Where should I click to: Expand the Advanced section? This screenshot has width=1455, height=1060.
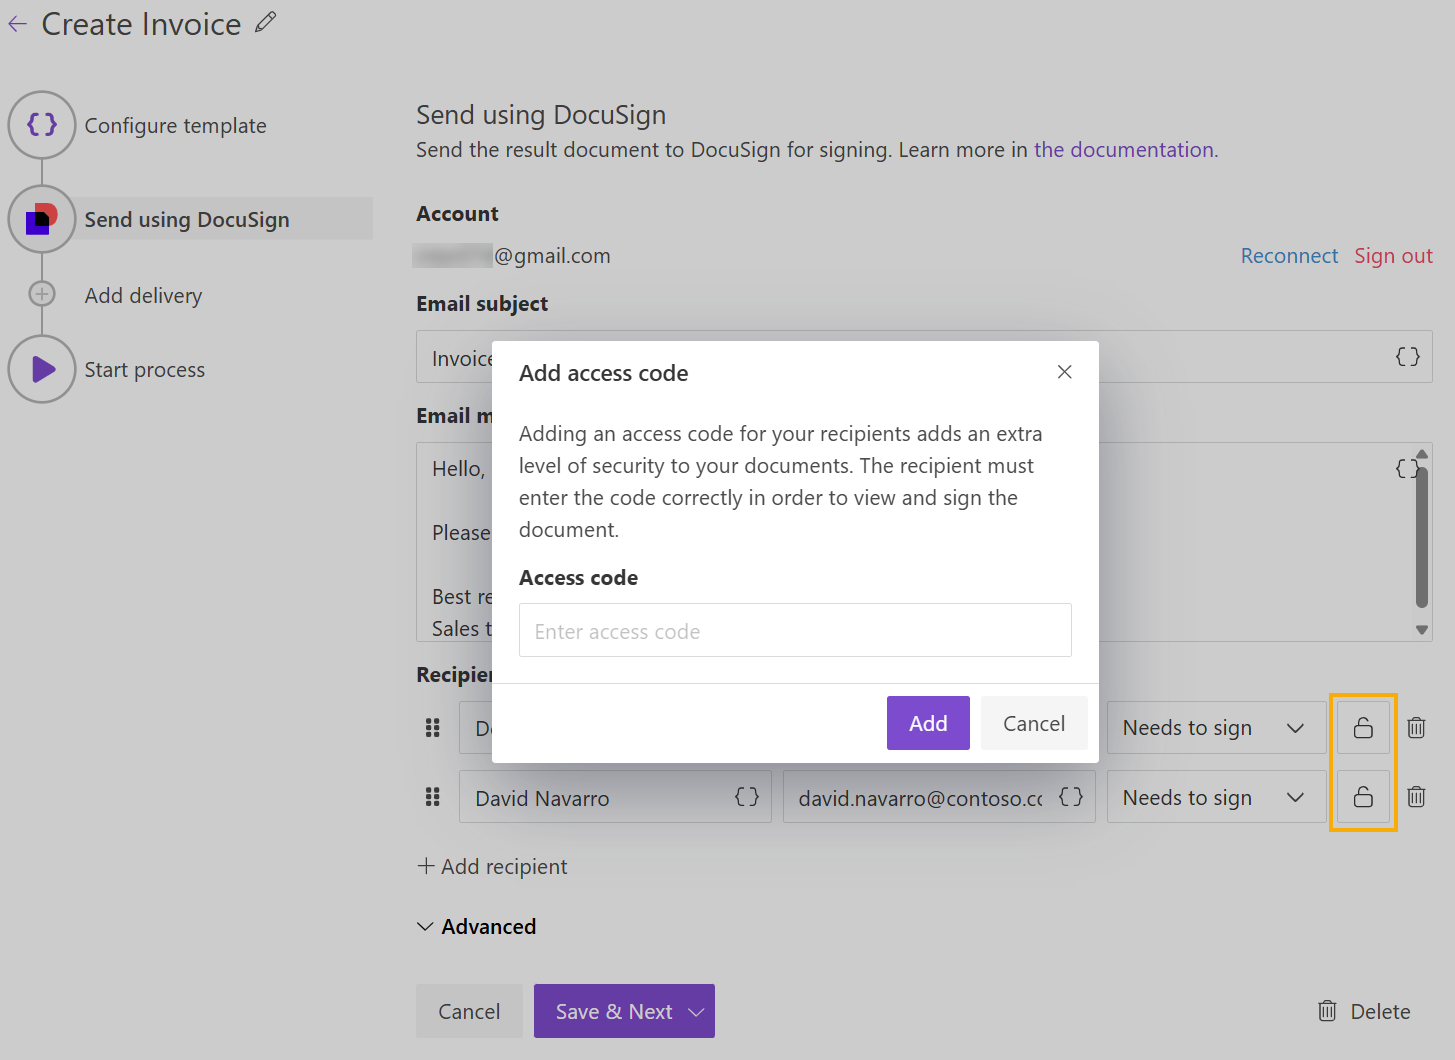tap(476, 927)
